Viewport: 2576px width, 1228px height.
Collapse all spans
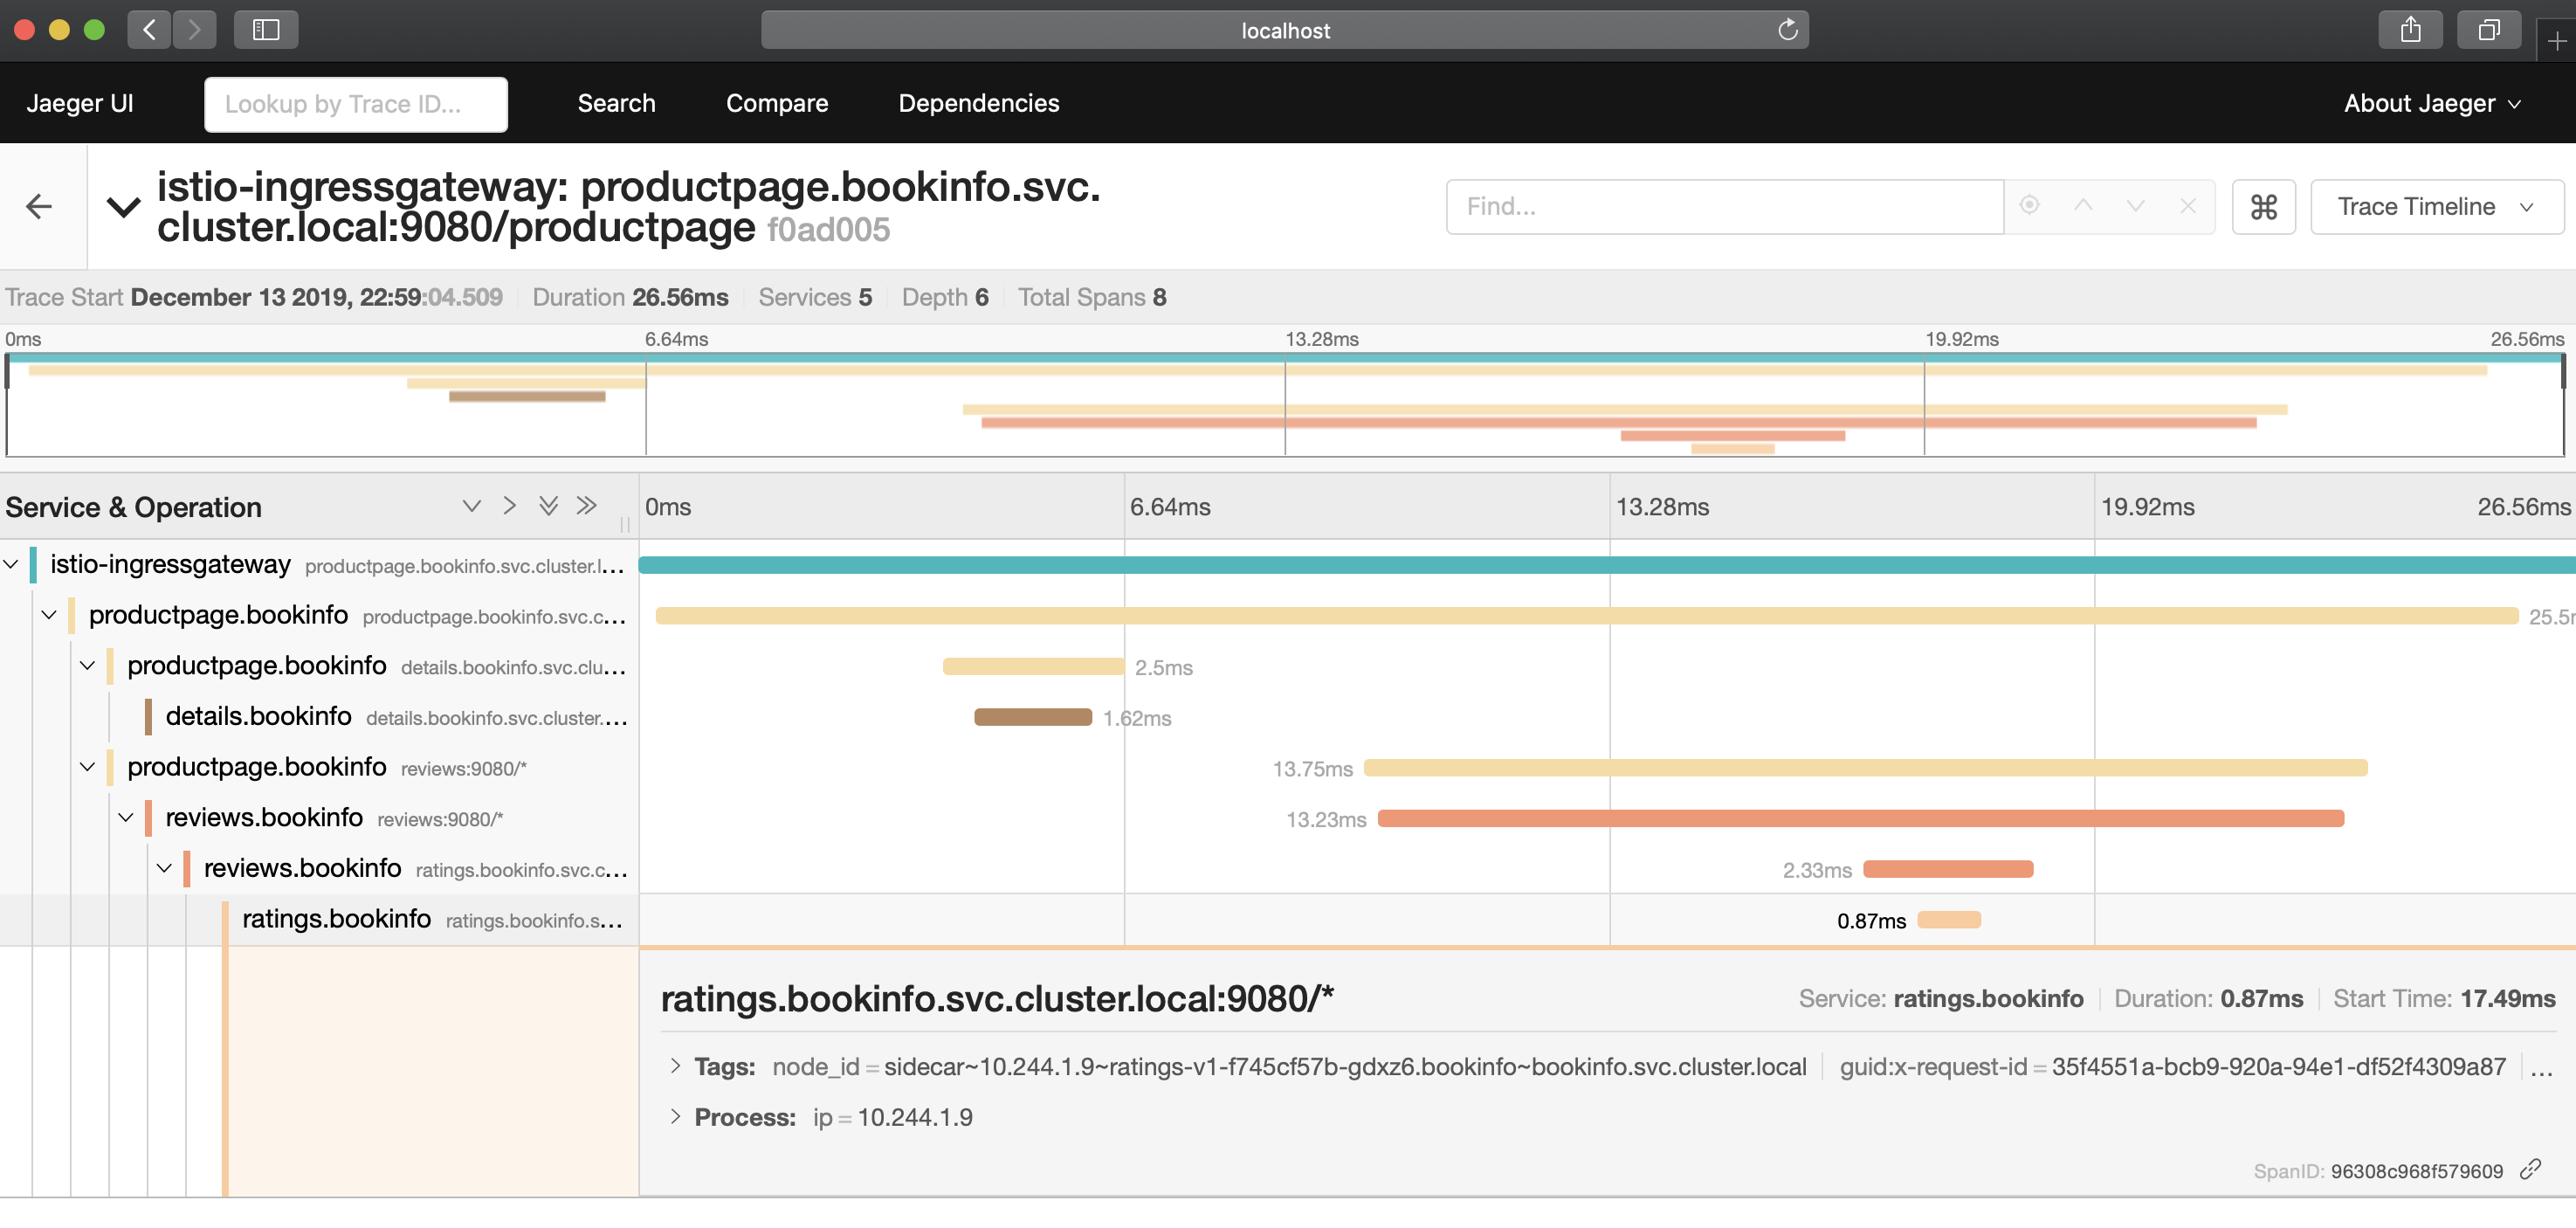[587, 506]
